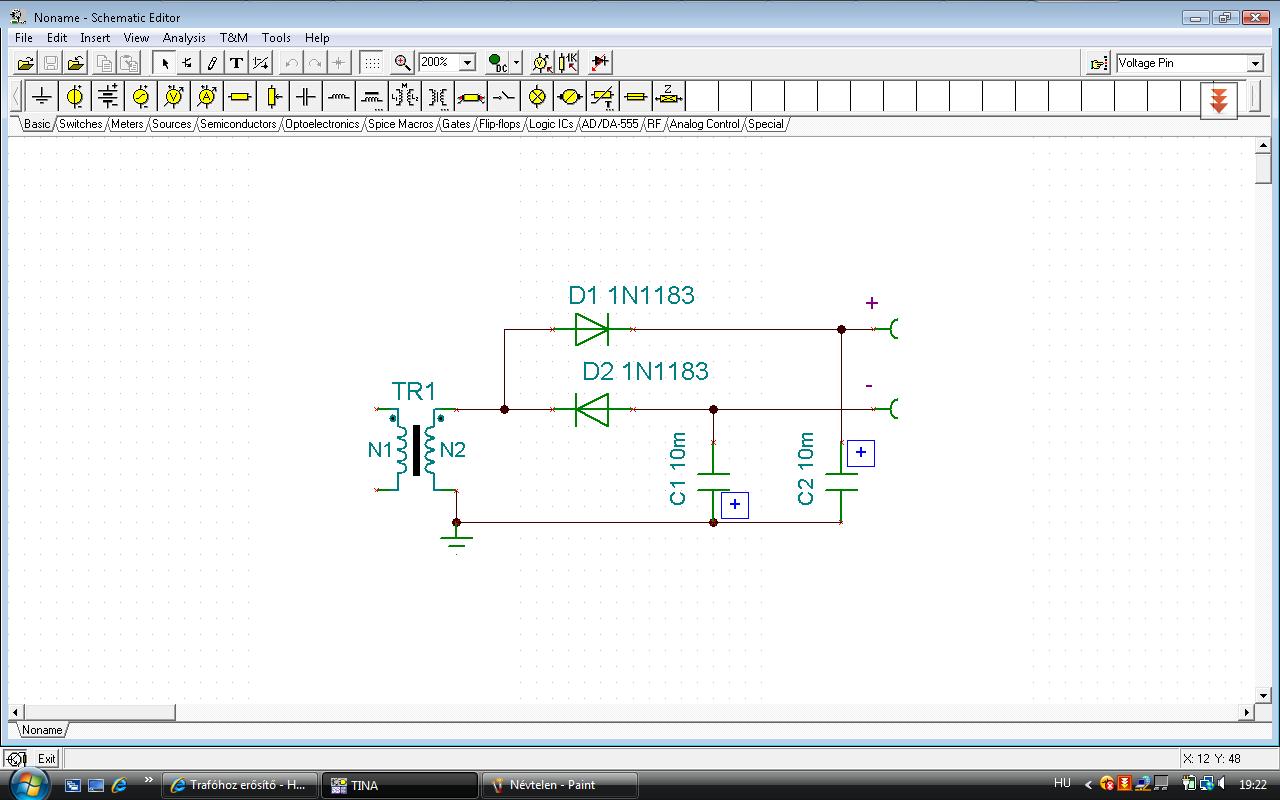Viewport: 1280px width, 800px height.
Task: Click the zoom magnifier icon
Action: (x=402, y=63)
